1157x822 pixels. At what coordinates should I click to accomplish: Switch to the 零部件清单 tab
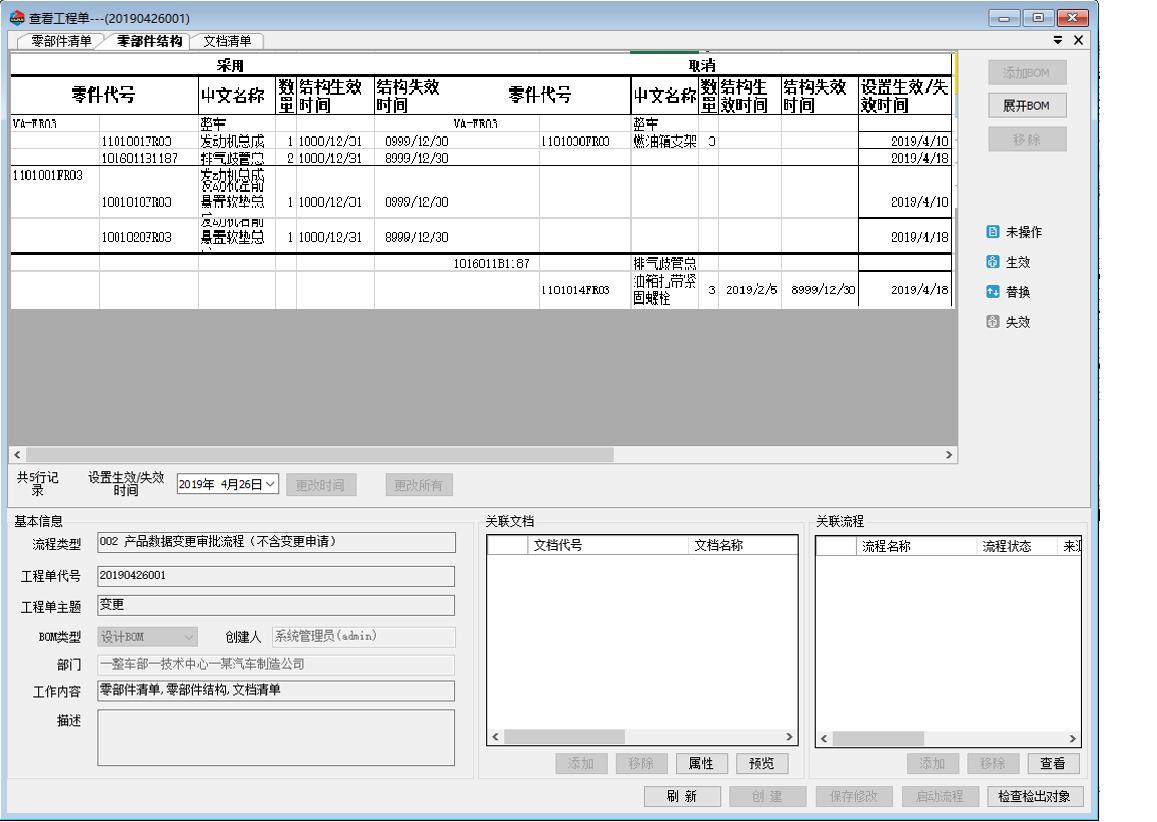(x=61, y=41)
